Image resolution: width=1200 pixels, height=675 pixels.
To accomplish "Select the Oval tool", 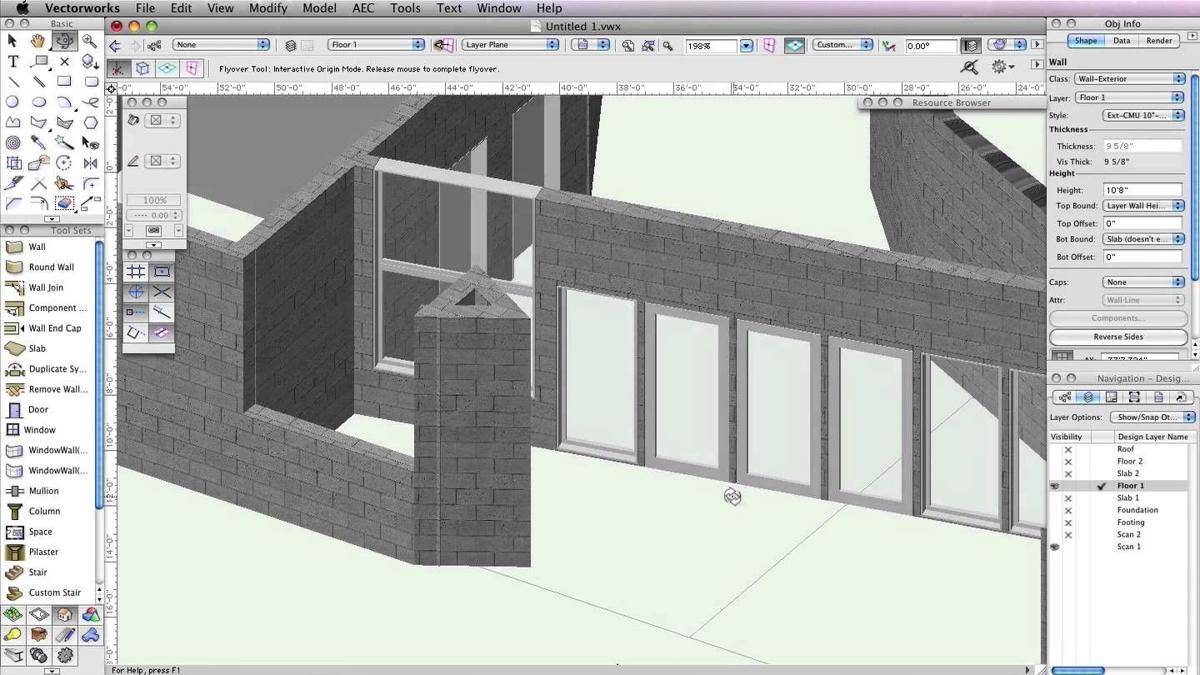I will point(38,102).
